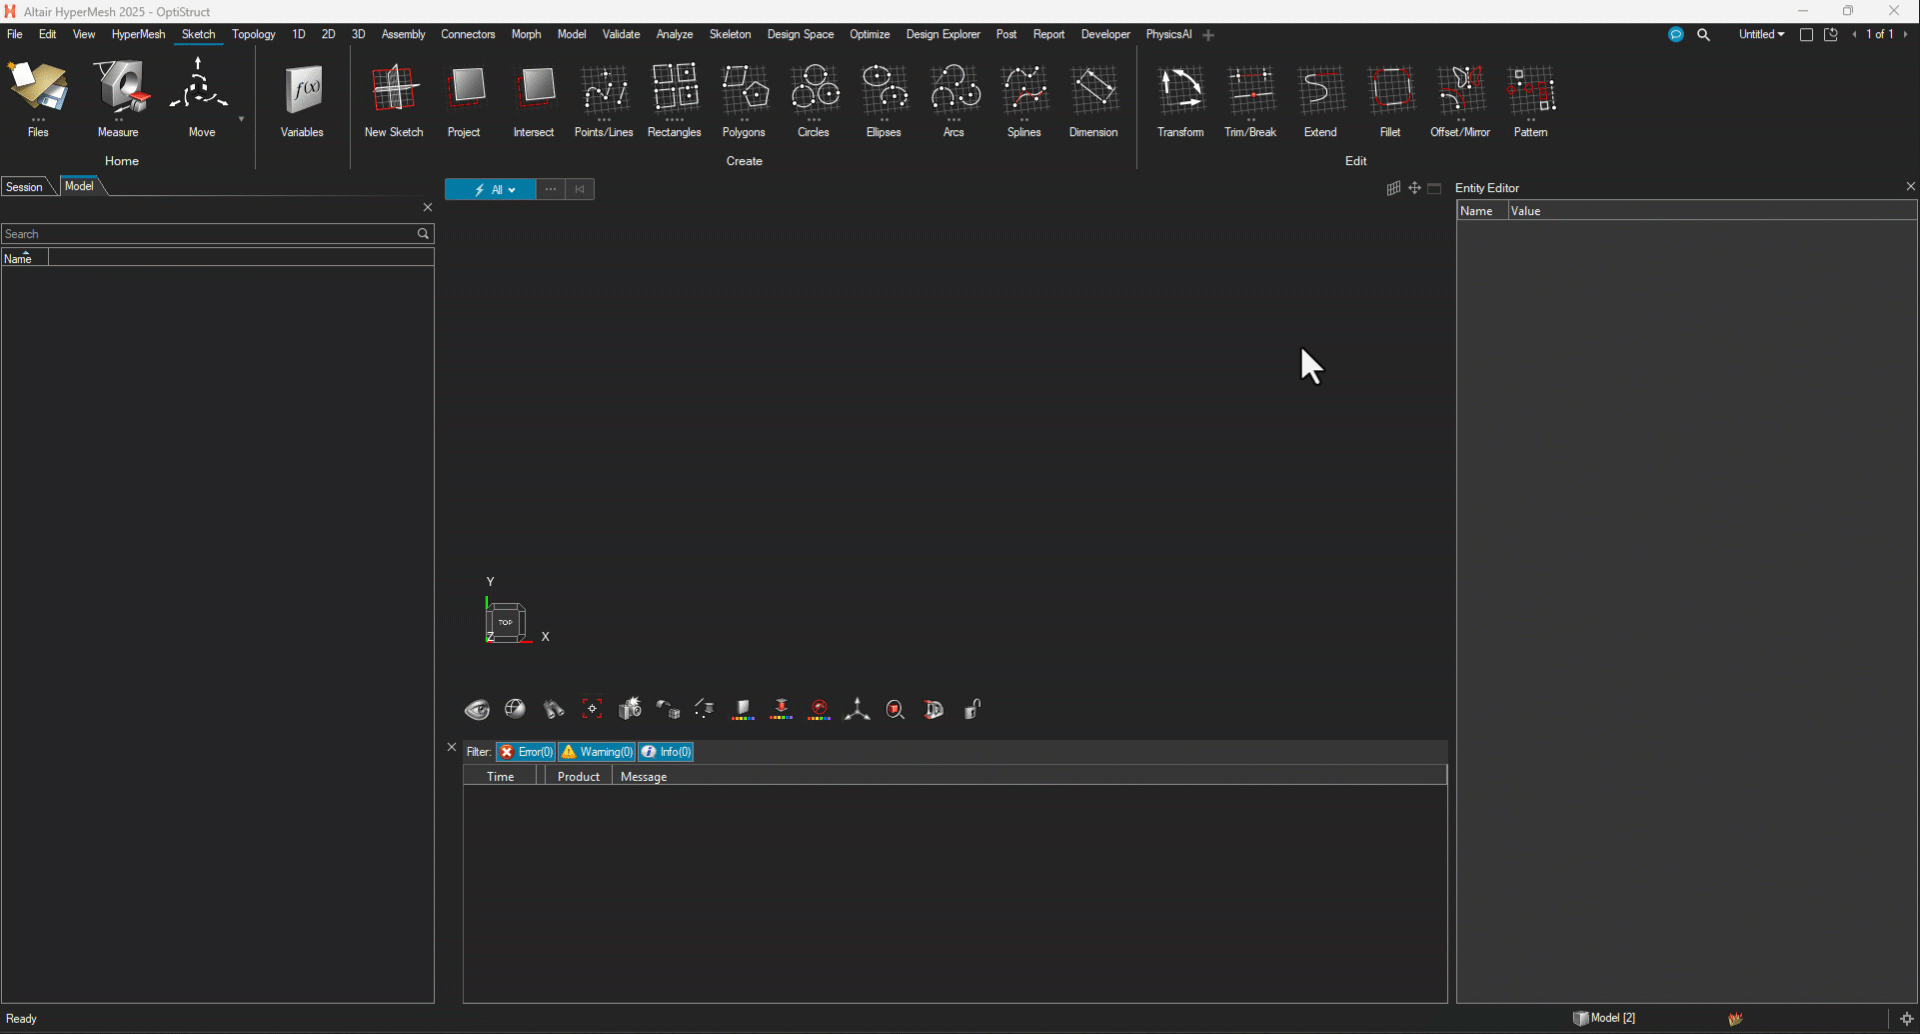Switch to the Session browser tab

tap(25, 187)
